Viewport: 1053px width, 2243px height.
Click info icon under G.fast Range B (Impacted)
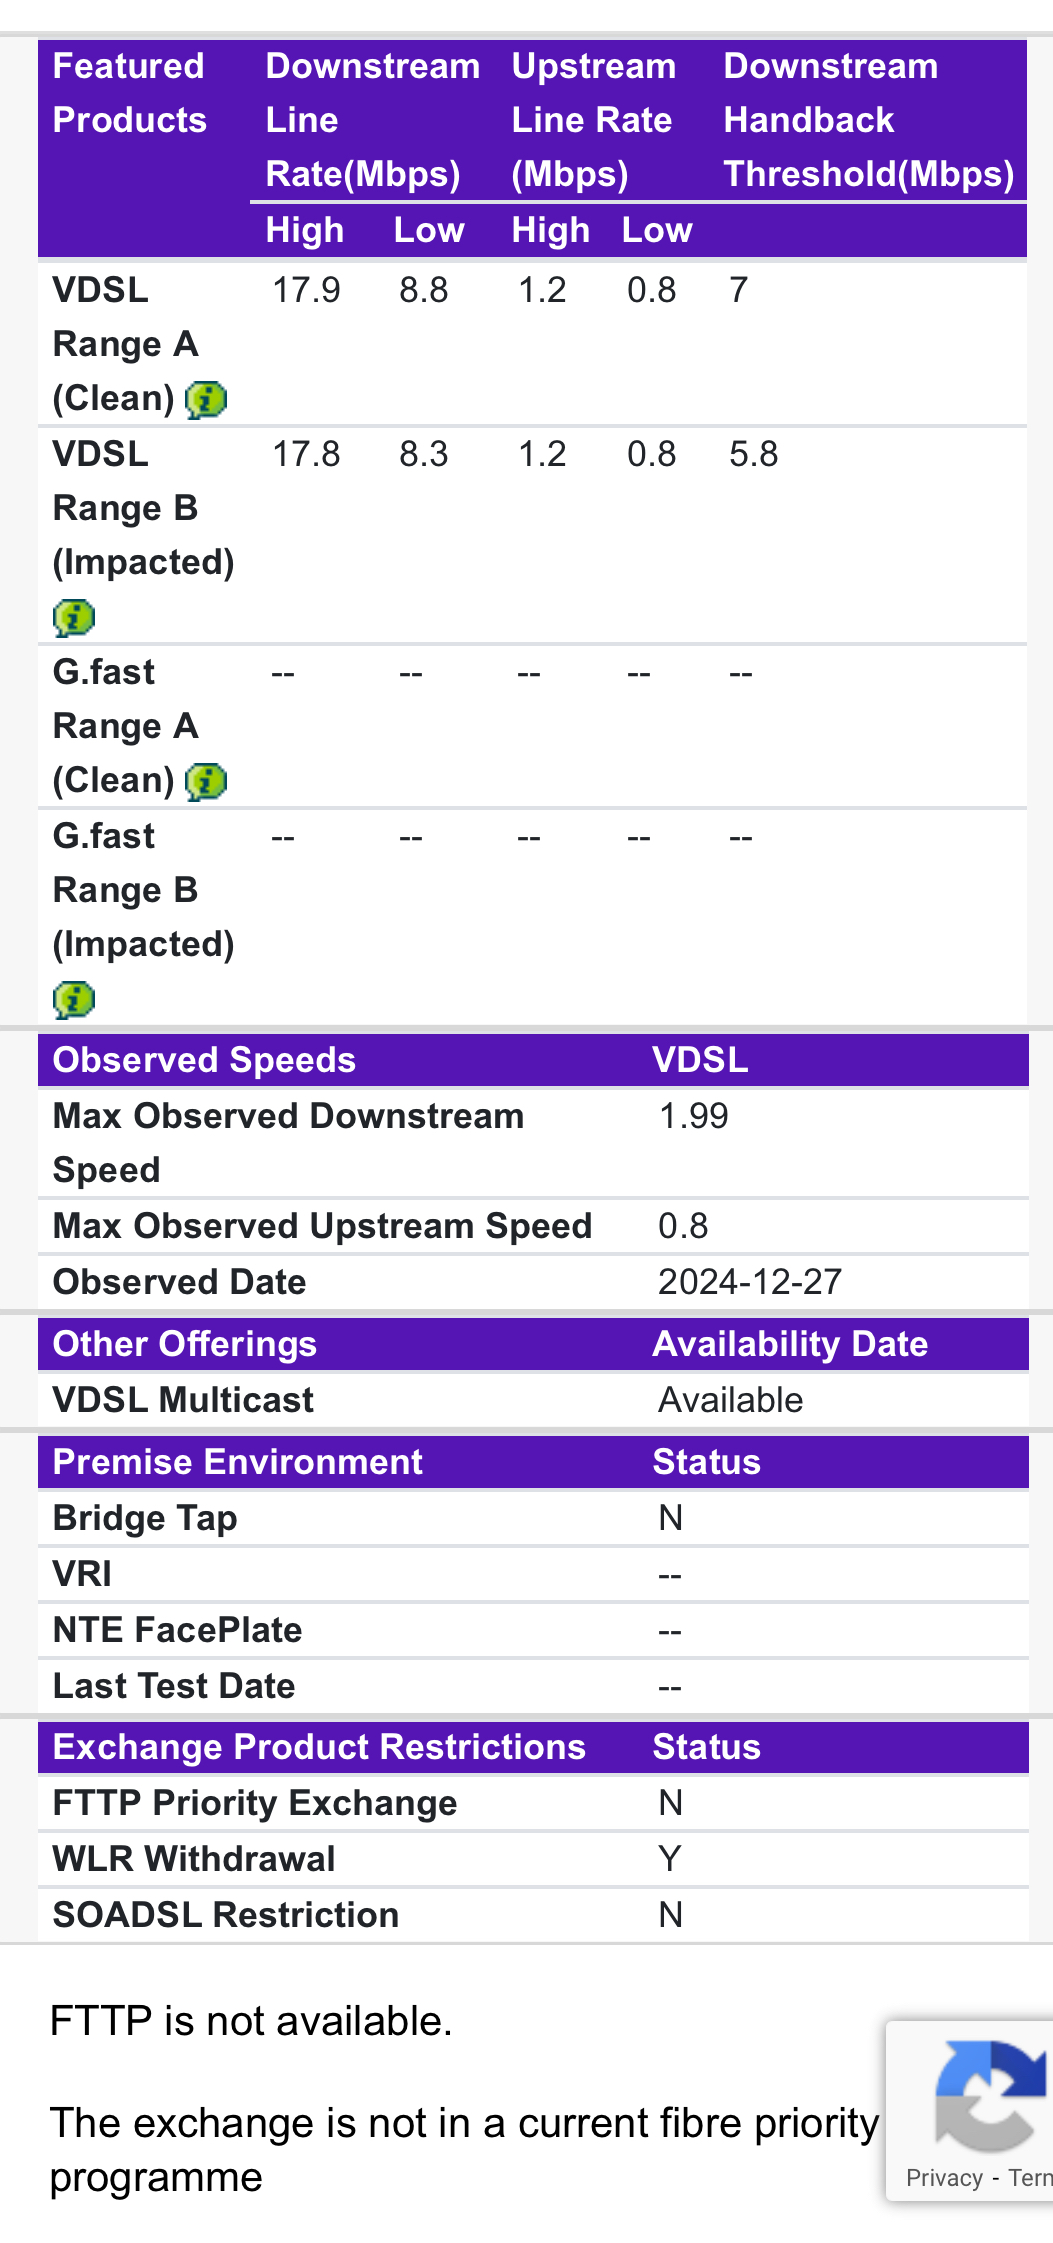(x=74, y=999)
